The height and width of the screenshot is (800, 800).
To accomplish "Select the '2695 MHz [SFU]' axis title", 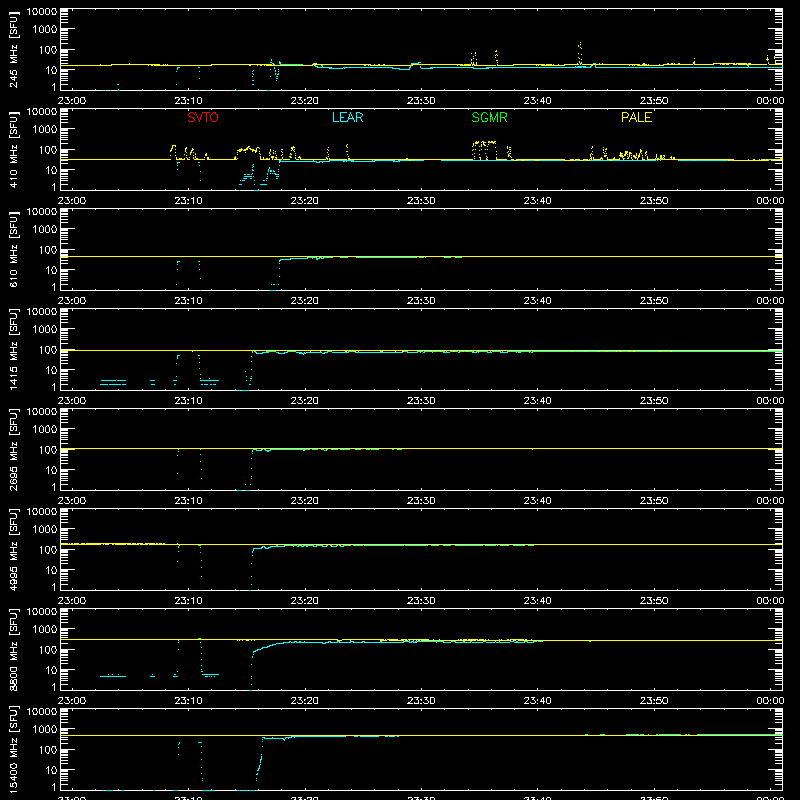I will tap(14, 449).
